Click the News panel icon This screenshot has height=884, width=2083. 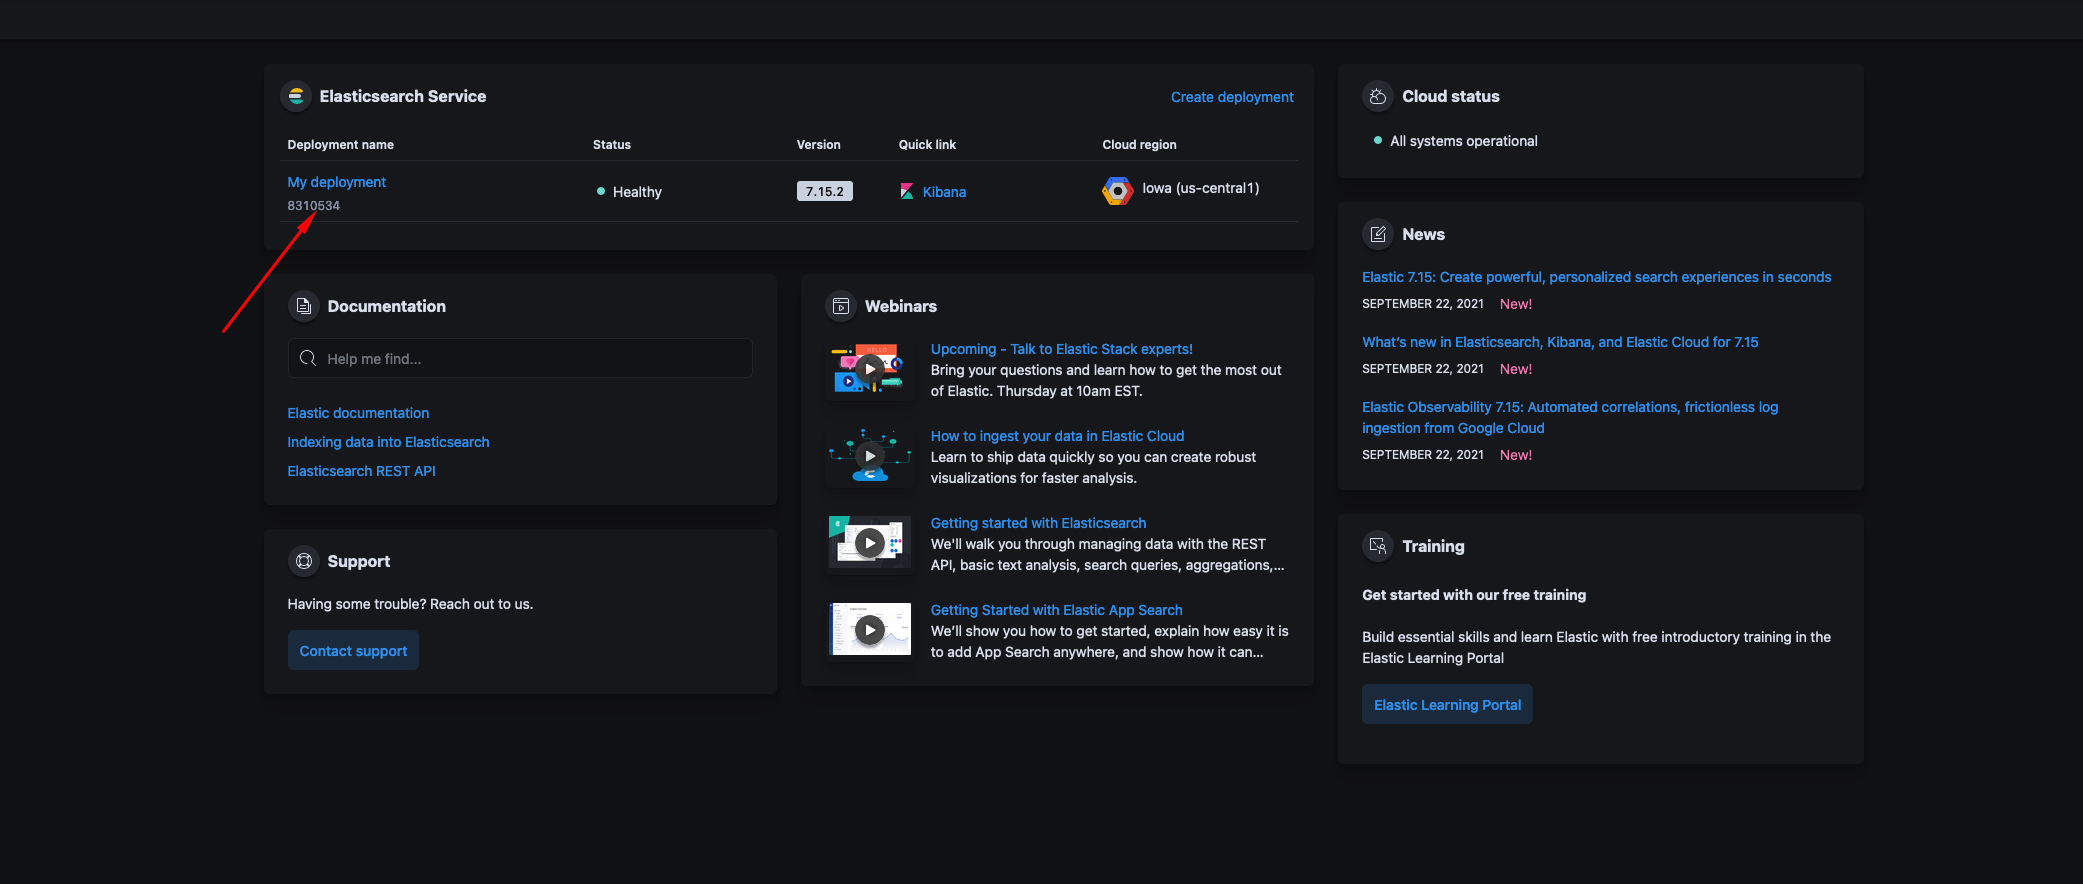tap(1378, 234)
